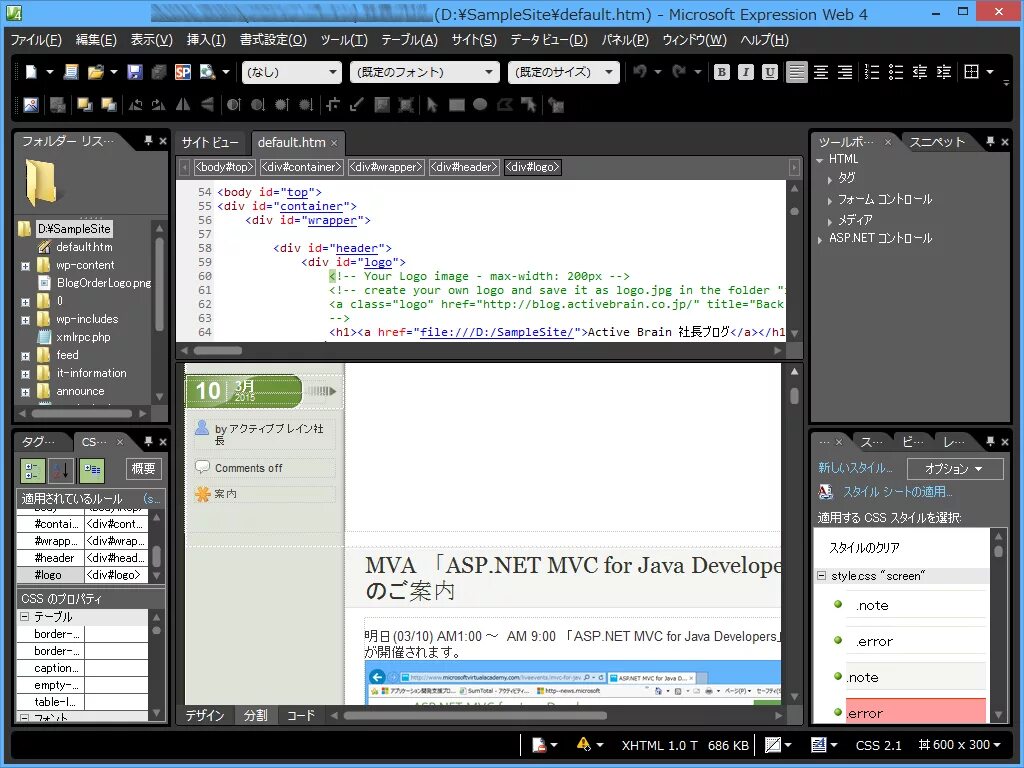Screen dimensions: 1024x768
Task: Click the decrease indent icon
Action: pos(920,72)
